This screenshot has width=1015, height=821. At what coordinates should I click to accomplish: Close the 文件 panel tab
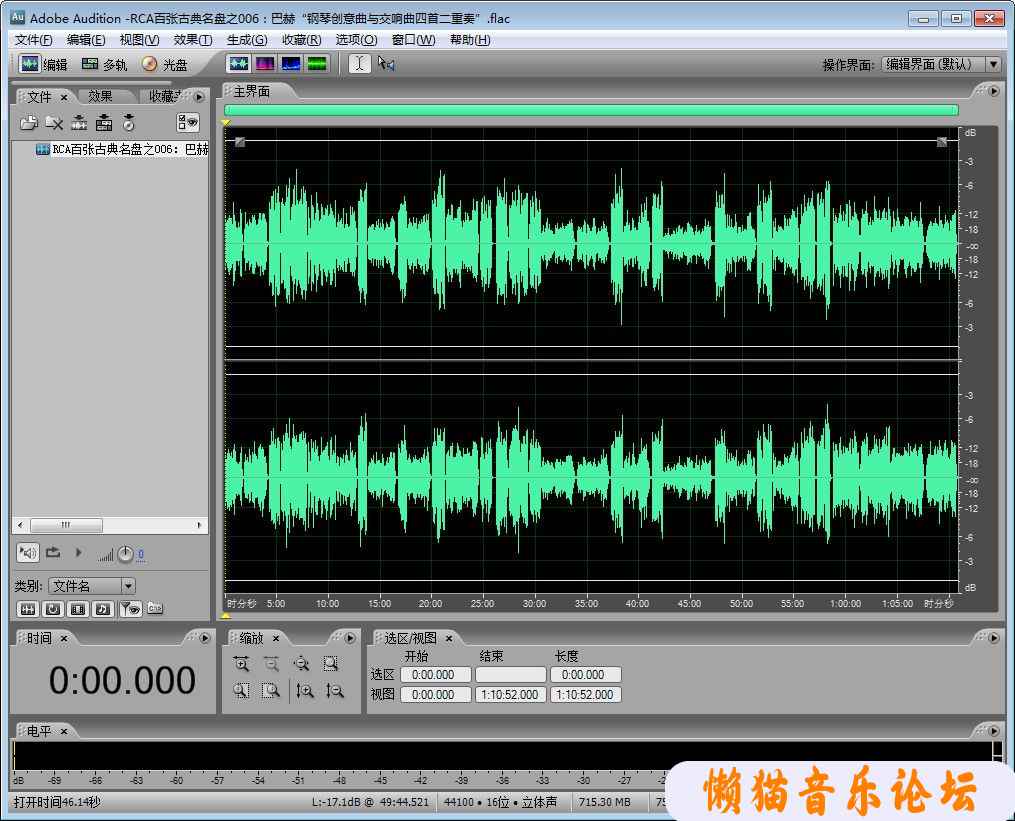pos(64,97)
